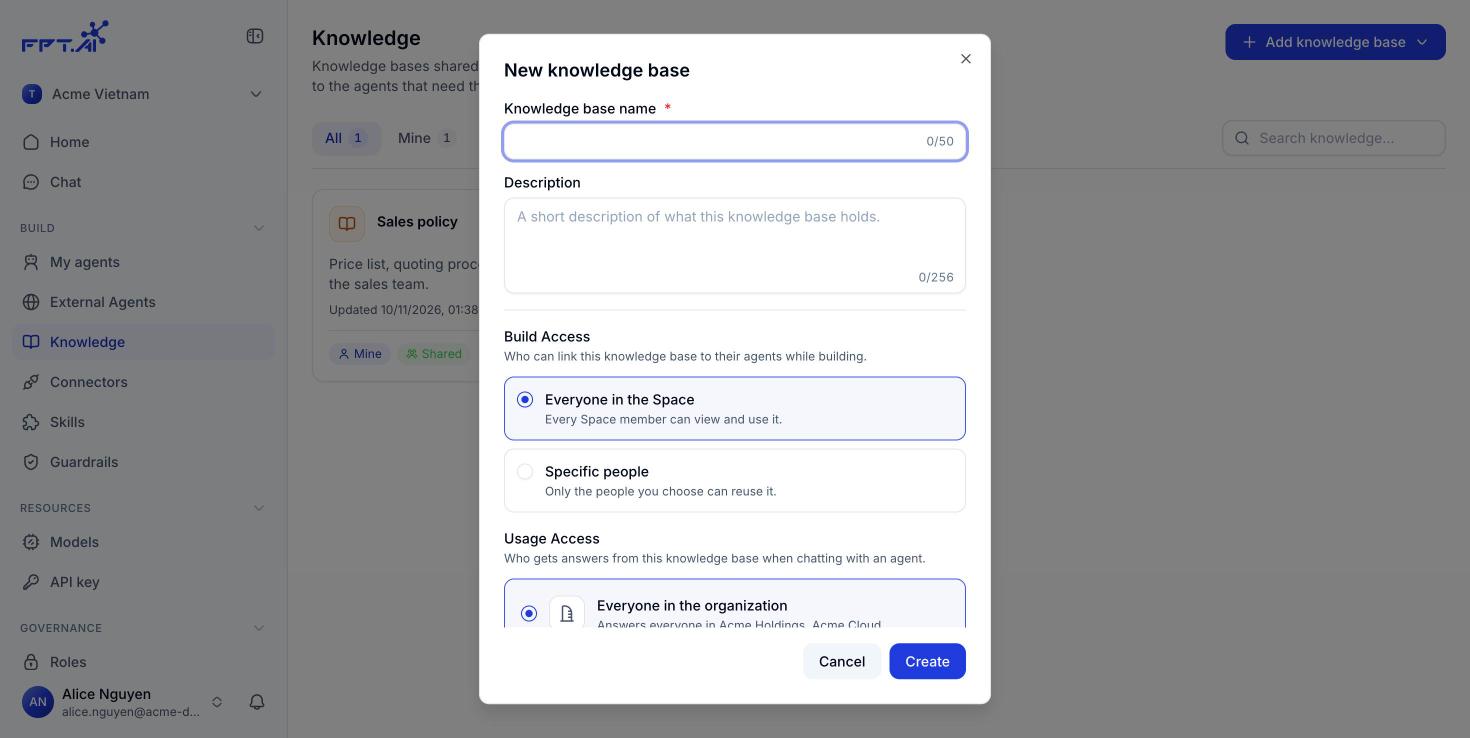
Task: Click the Usage Access heading
Action: [x=552, y=538]
